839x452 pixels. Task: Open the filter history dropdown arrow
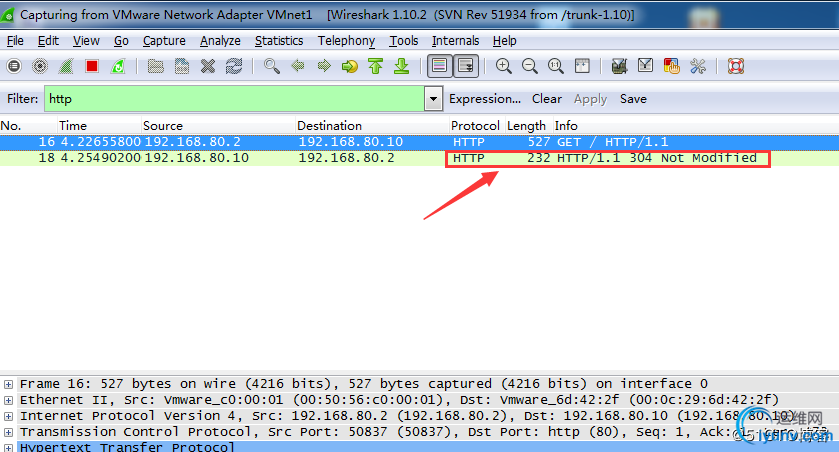pyautogui.click(x=433, y=99)
